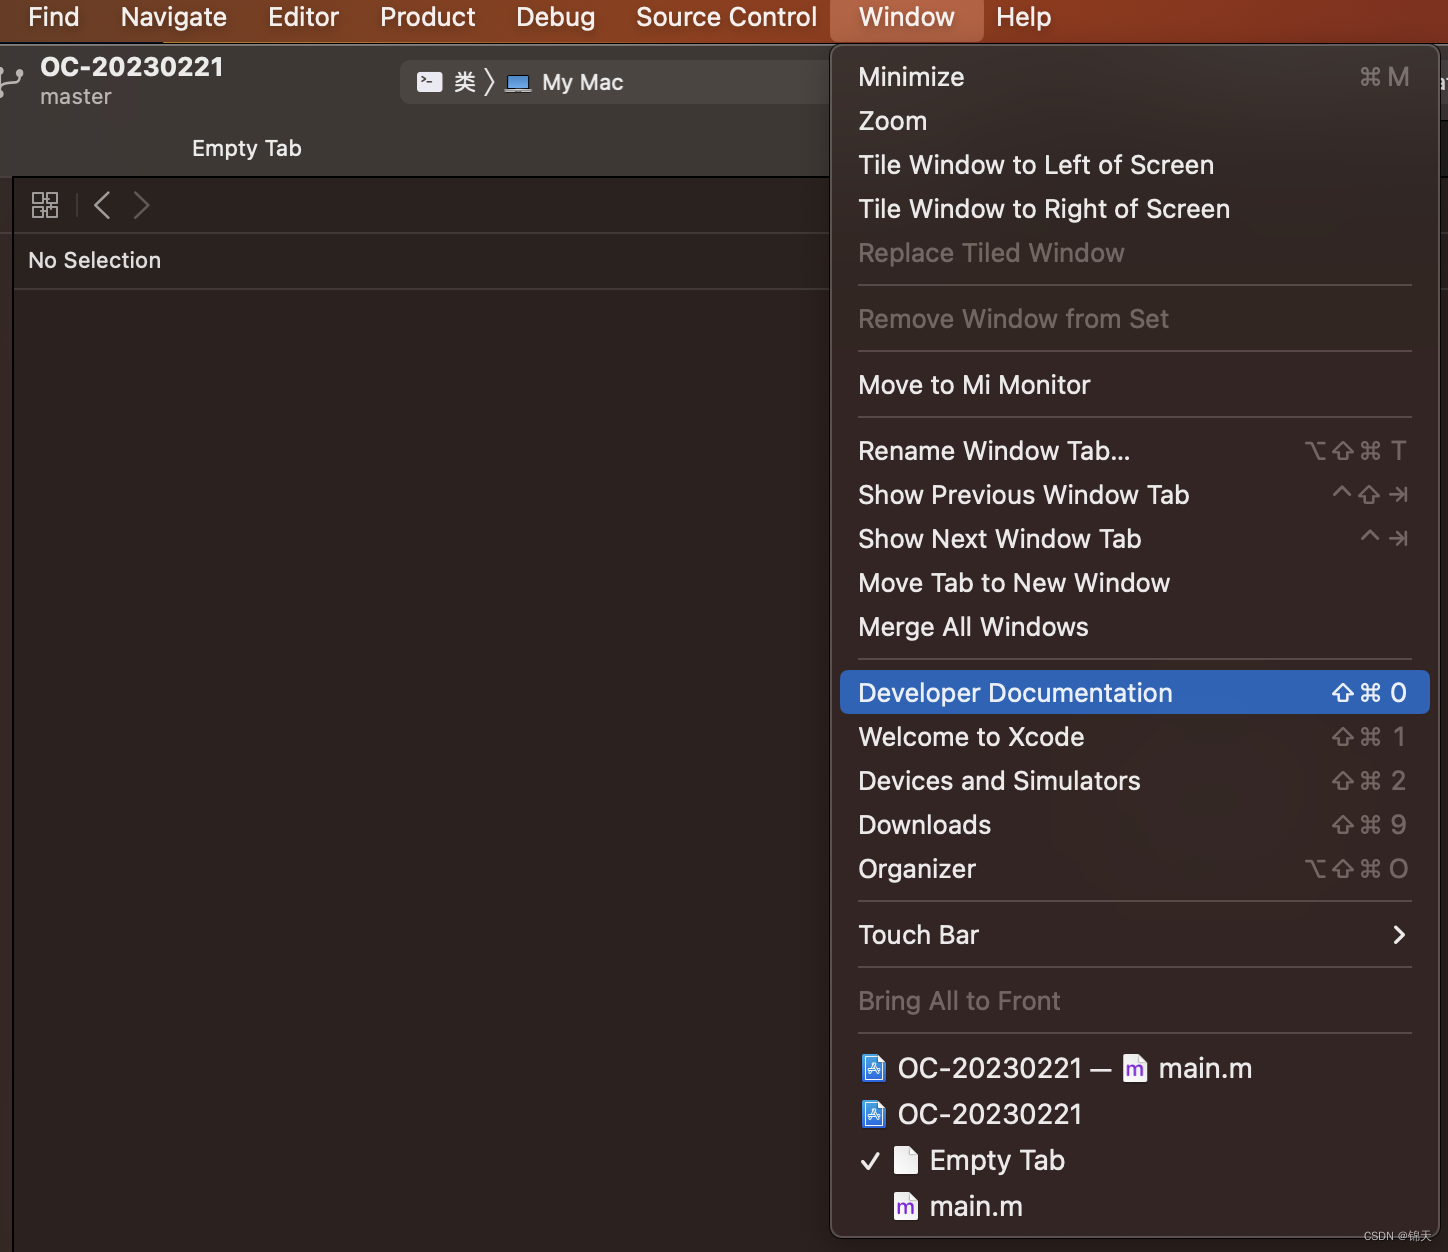This screenshot has height=1252, width=1448.
Task: Click the My Mac laptop icon
Action: (x=518, y=83)
